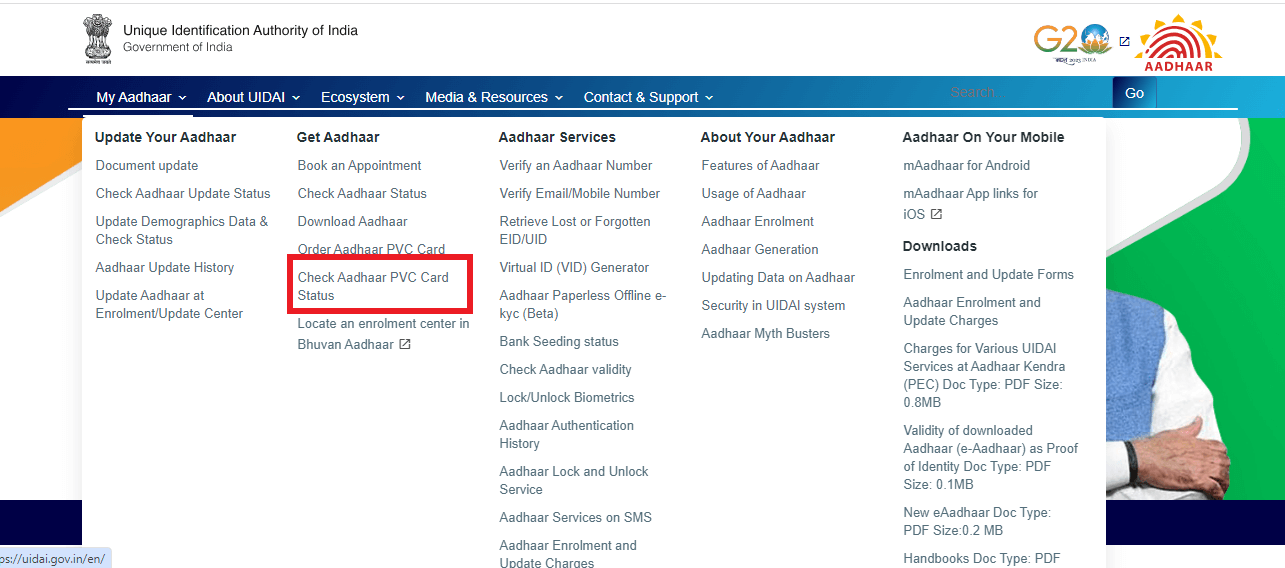
Task: Open the Ecosystem dropdown menu
Action: point(362,97)
